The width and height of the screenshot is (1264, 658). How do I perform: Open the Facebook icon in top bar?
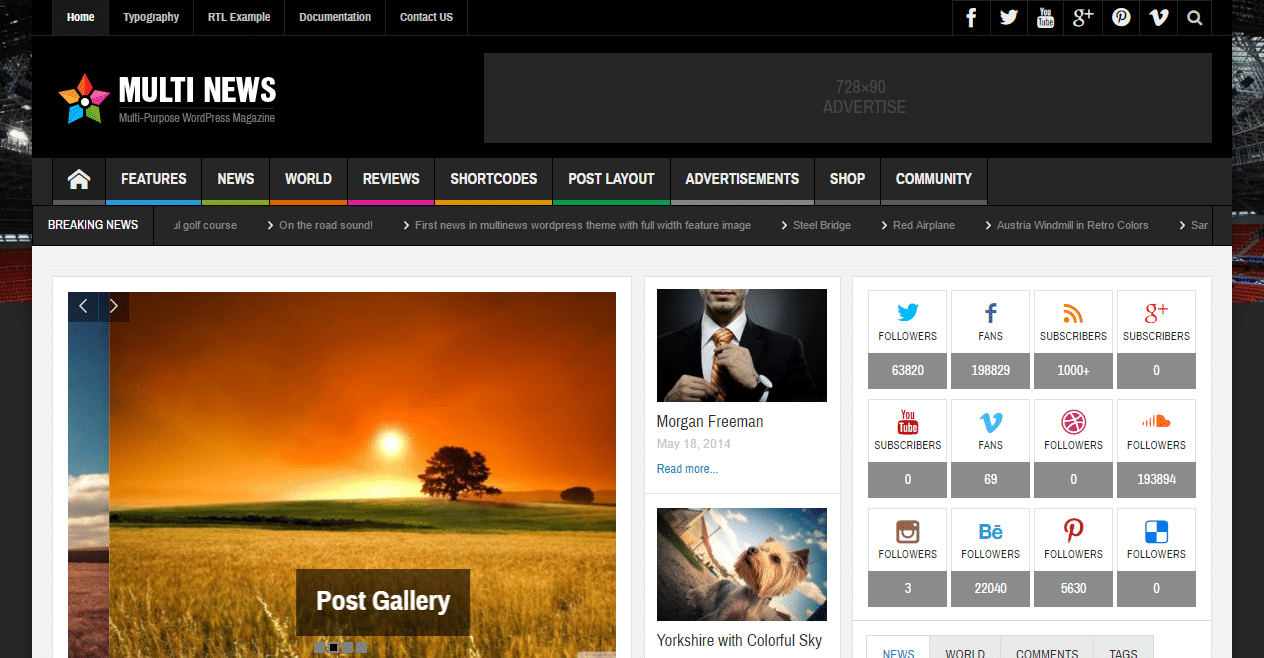(x=971, y=17)
